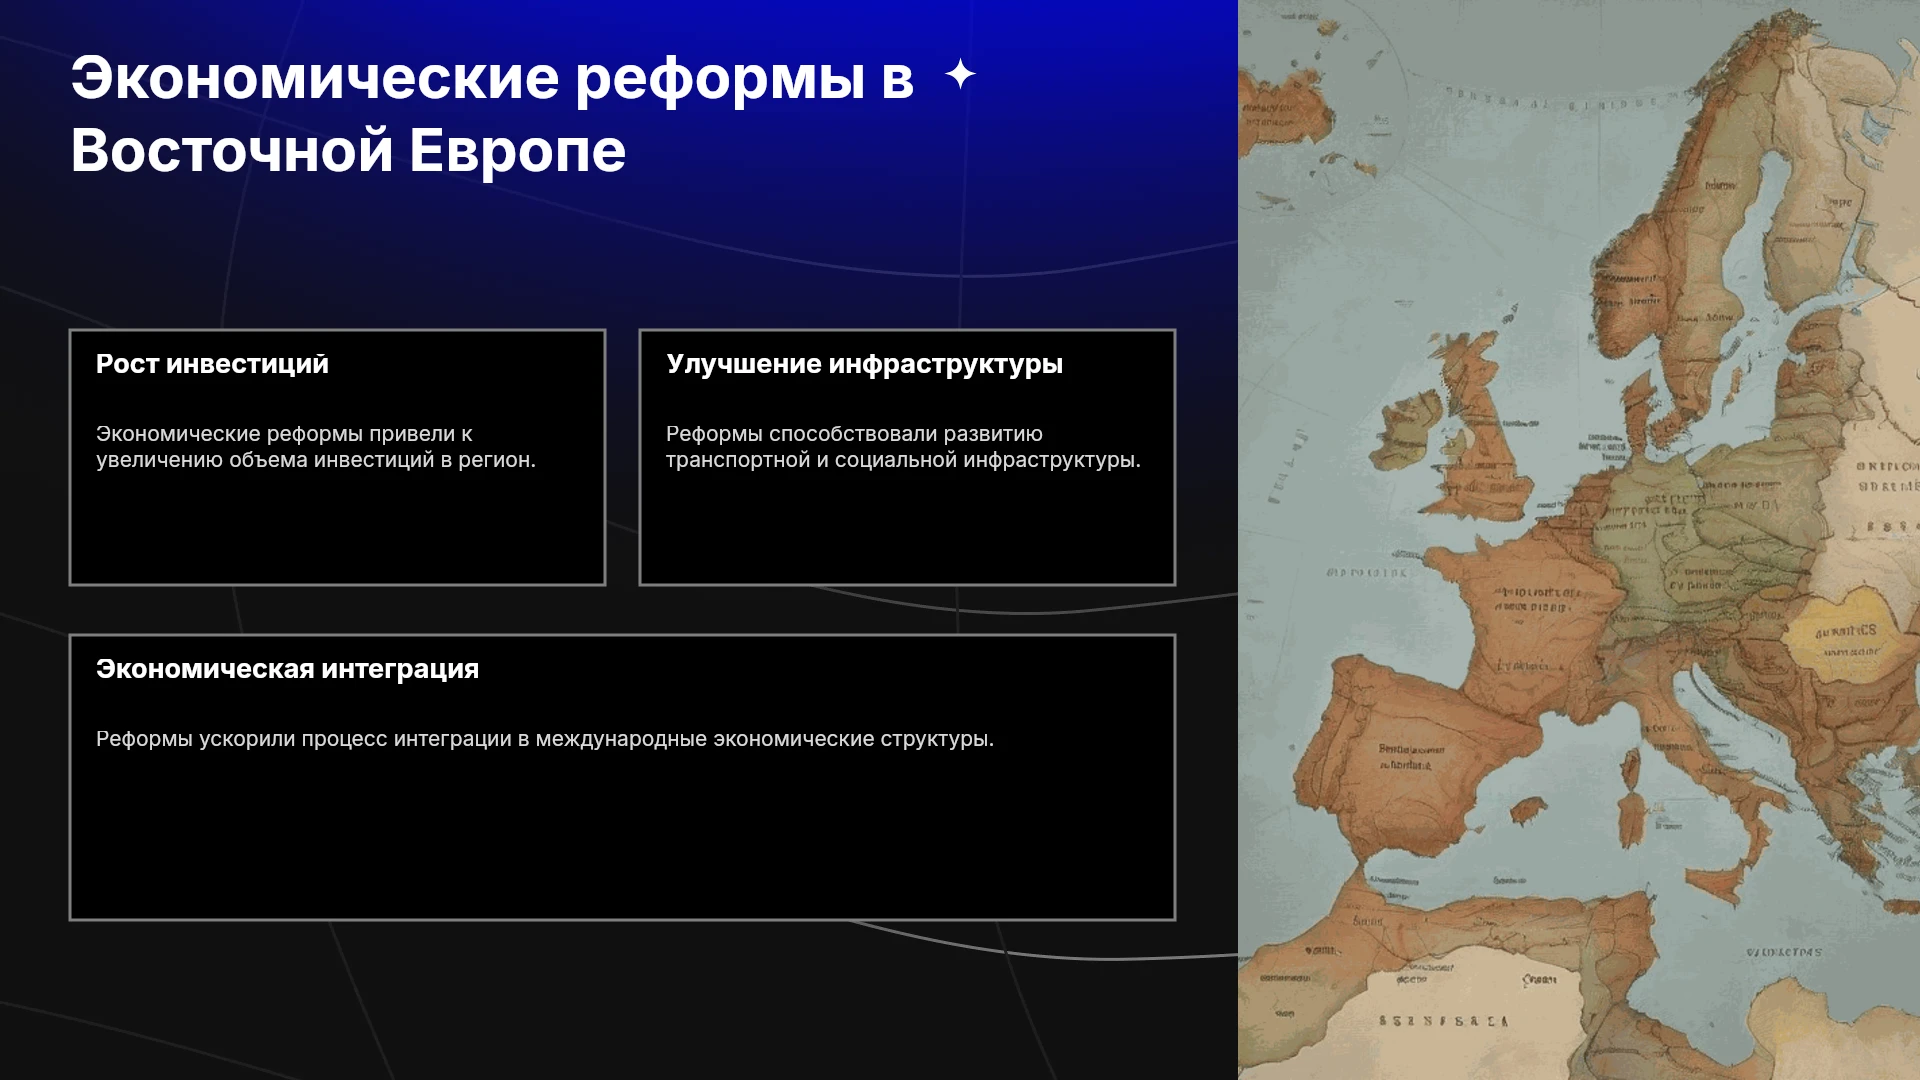This screenshot has height=1080, width=1920.
Task: Select text about увеличению объема инвестиций
Action: pyautogui.click(x=316, y=447)
